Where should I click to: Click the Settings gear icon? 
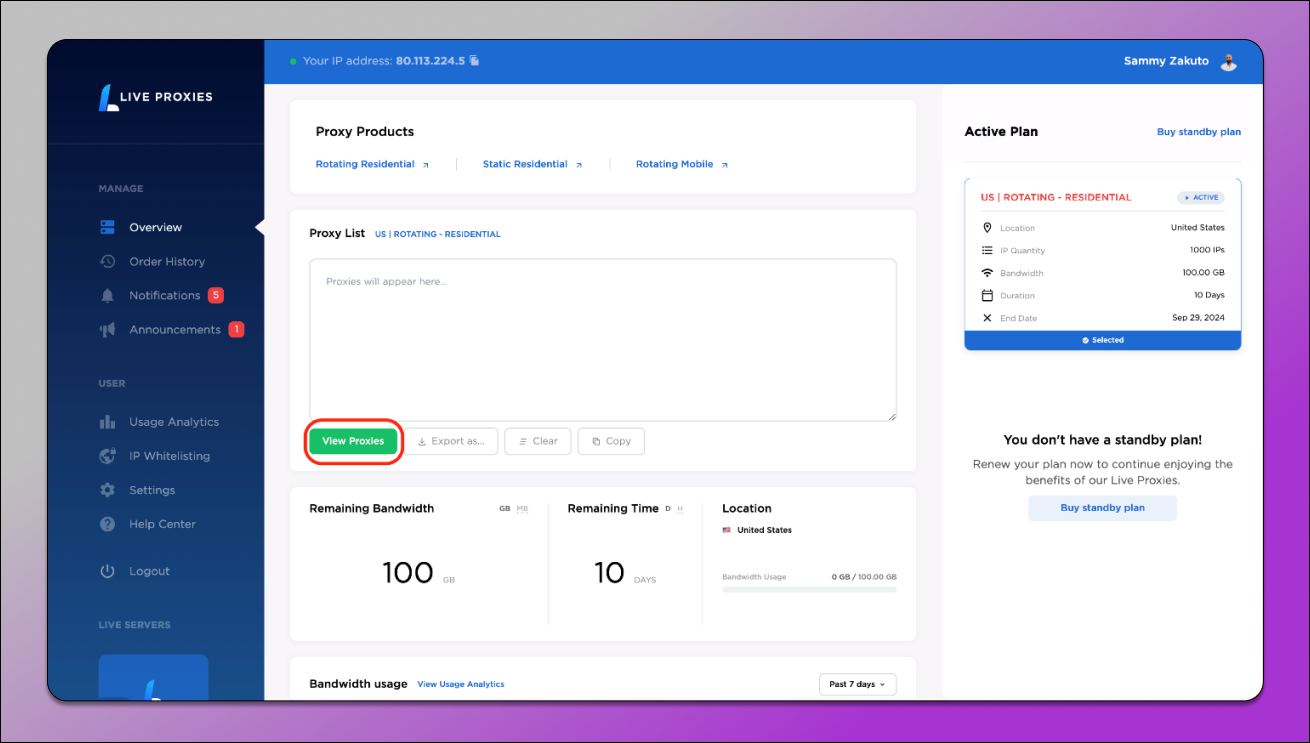coord(108,490)
